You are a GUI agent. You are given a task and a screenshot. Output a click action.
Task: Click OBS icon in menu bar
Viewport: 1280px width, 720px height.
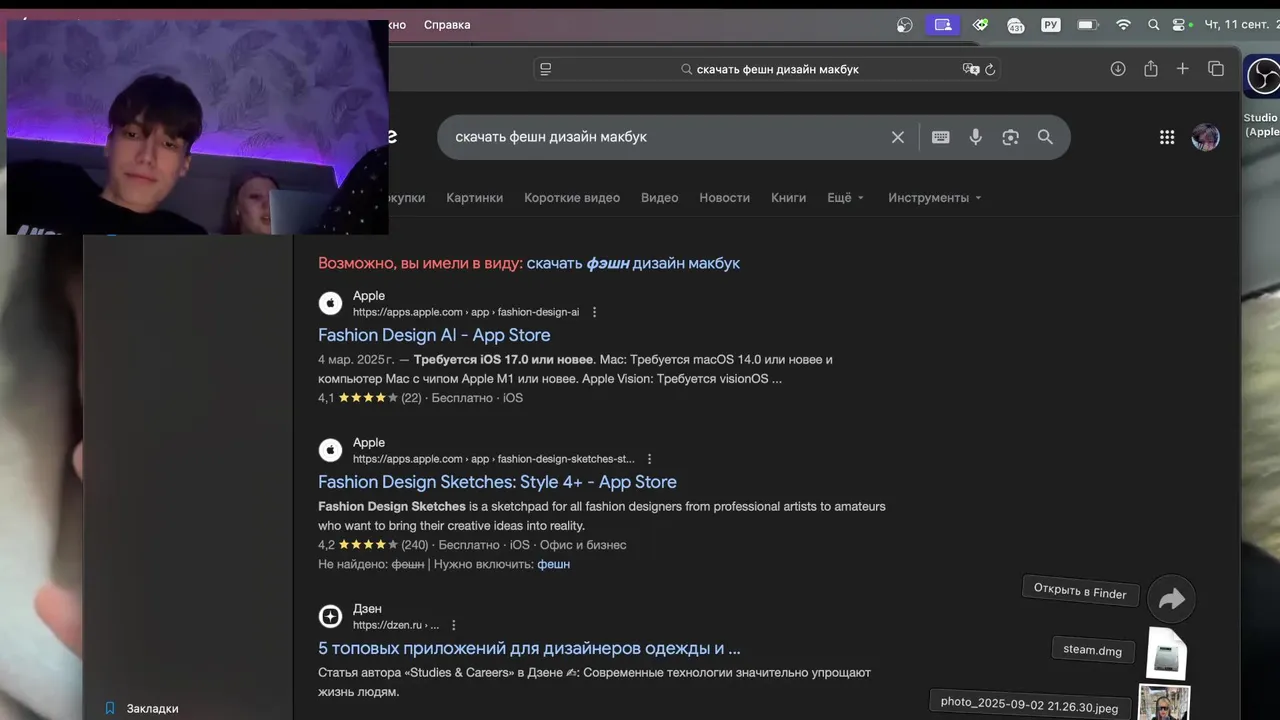905,25
